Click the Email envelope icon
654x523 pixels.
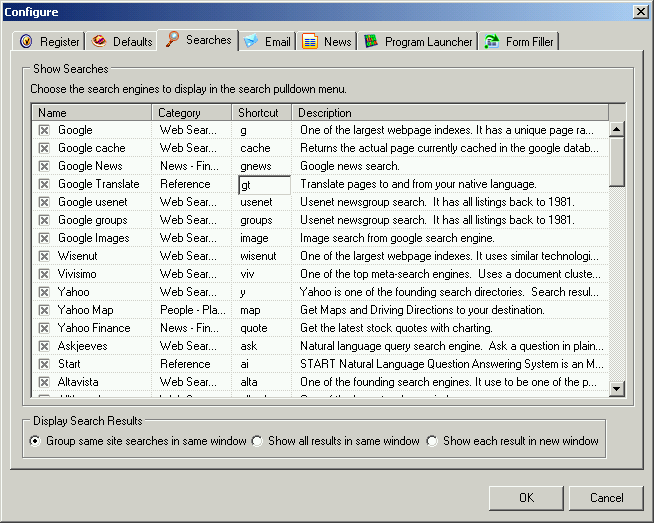[251, 41]
